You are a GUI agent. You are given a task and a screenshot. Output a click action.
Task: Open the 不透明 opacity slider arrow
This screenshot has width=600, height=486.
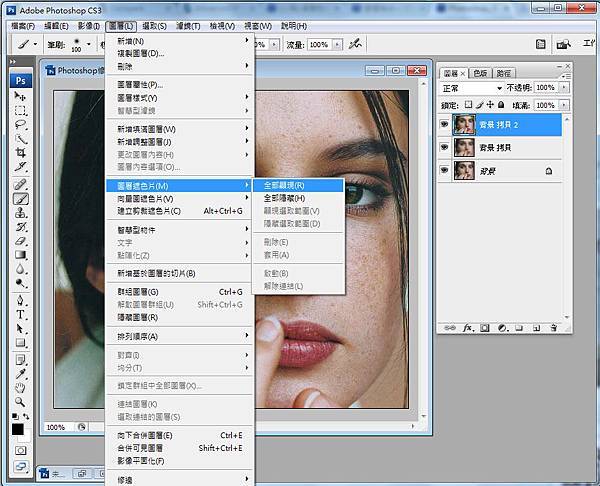coord(563,88)
